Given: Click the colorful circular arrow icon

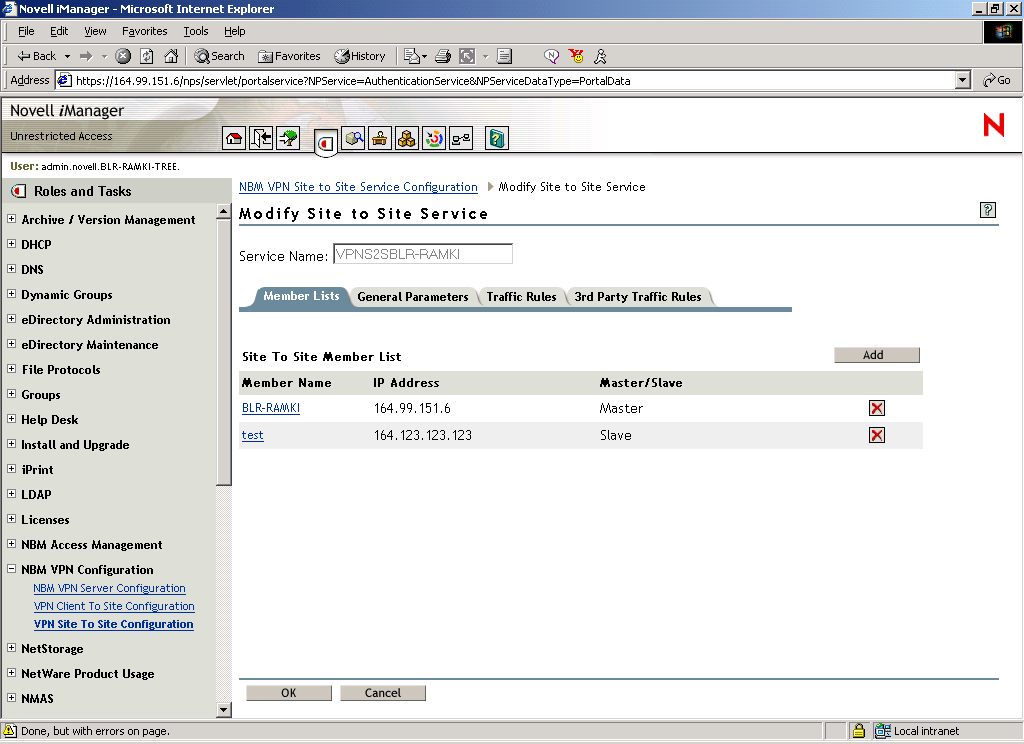Looking at the screenshot, I should (x=434, y=138).
